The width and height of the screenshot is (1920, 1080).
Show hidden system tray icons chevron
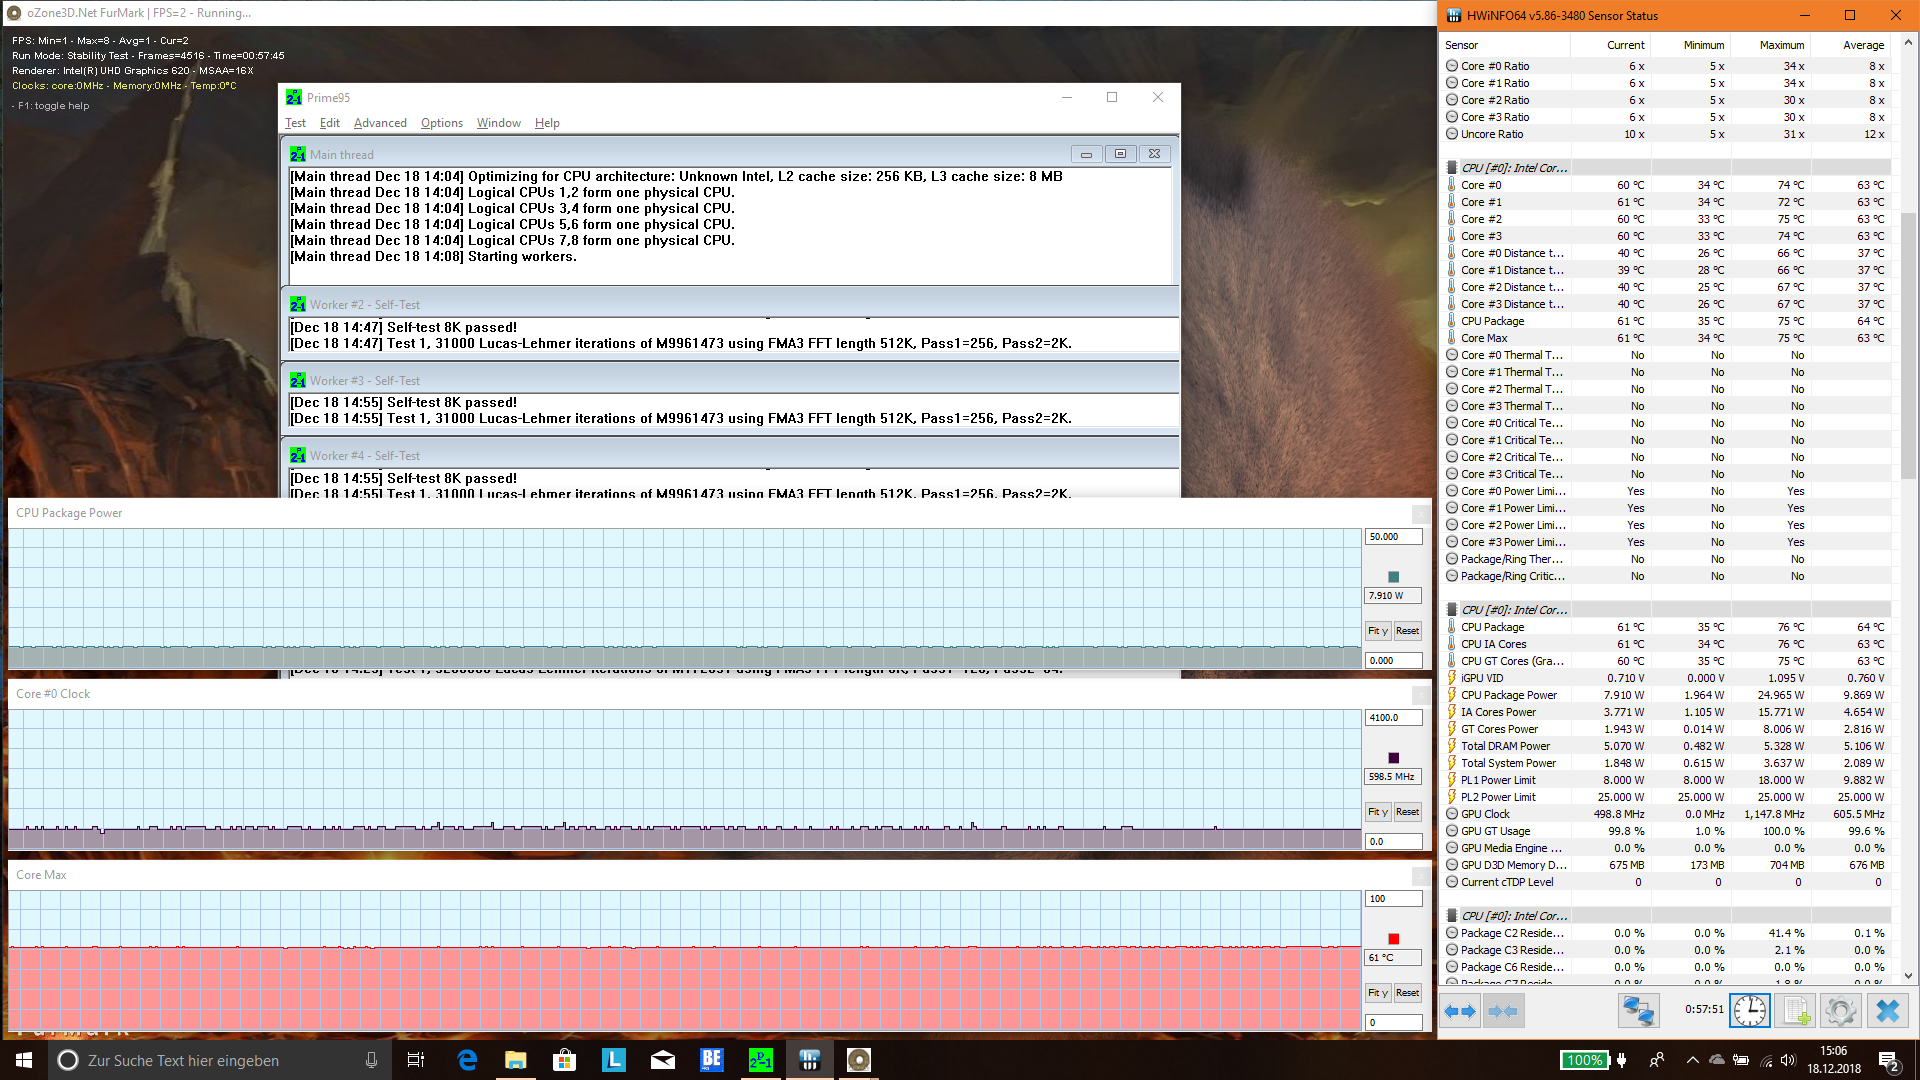[1692, 1060]
